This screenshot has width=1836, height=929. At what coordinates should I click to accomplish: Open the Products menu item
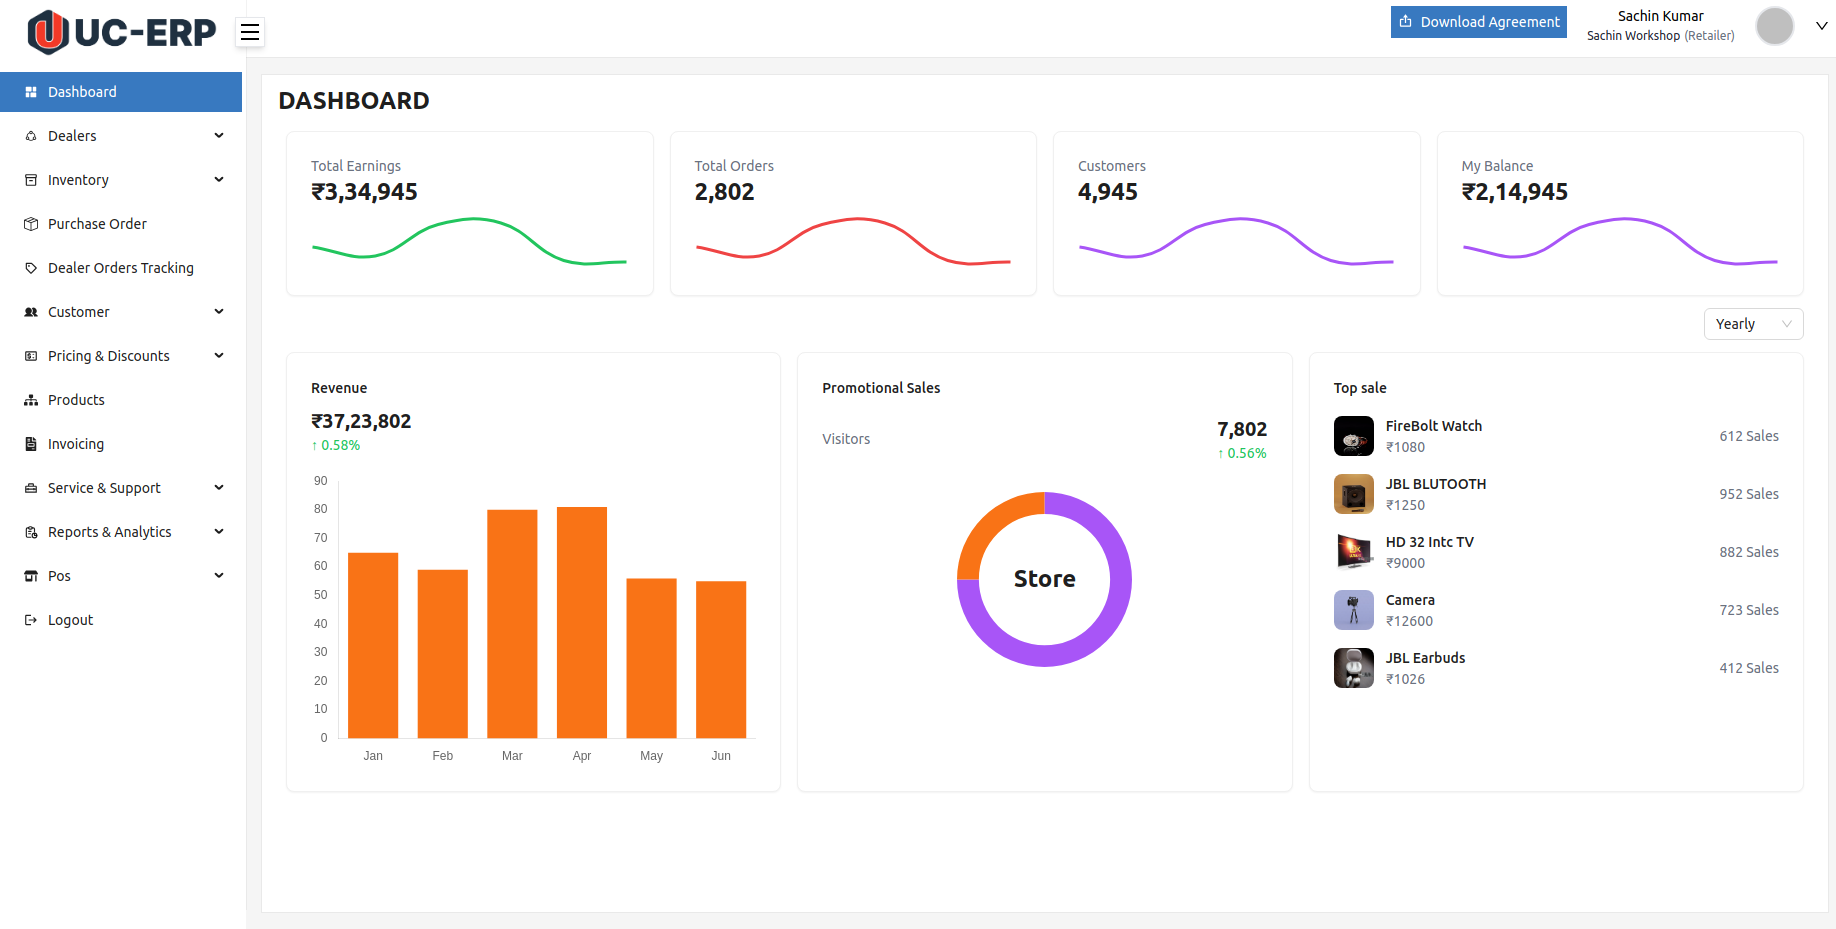coord(121,400)
